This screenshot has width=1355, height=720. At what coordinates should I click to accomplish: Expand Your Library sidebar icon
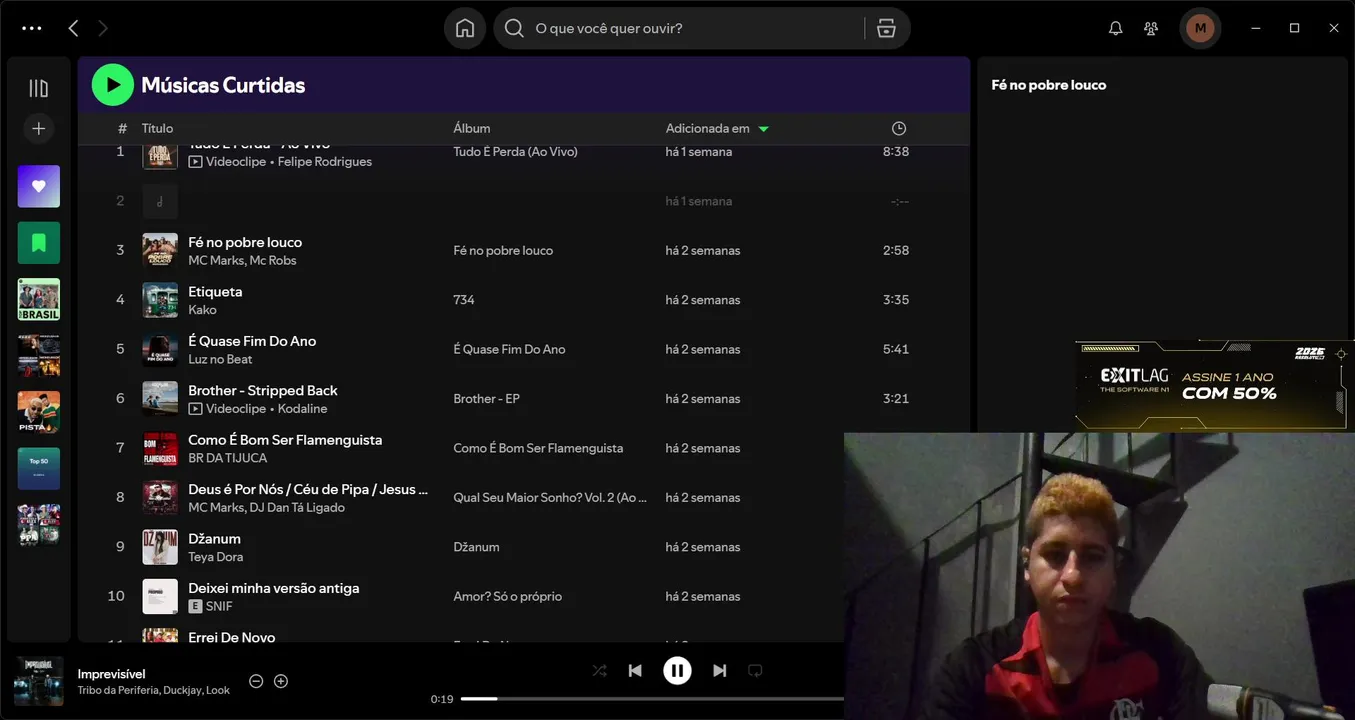(x=39, y=88)
